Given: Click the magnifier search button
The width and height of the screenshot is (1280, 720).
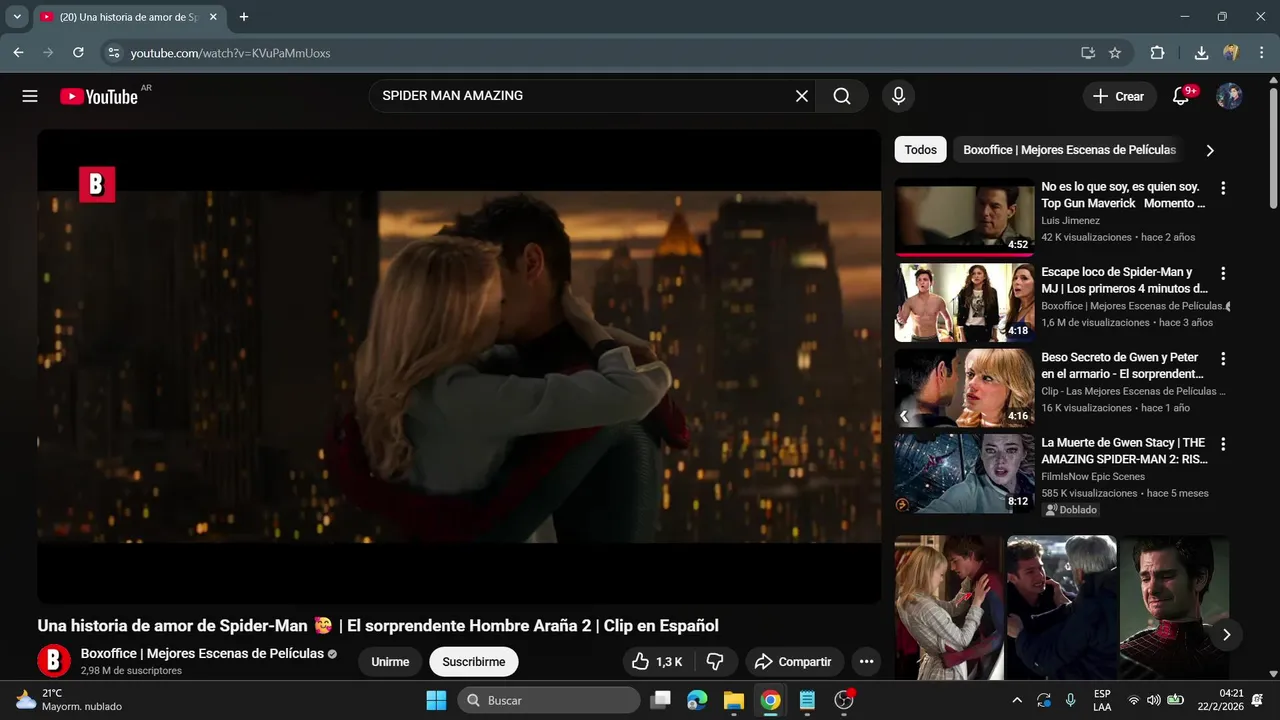Looking at the screenshot, I should (x=842, y=96).
